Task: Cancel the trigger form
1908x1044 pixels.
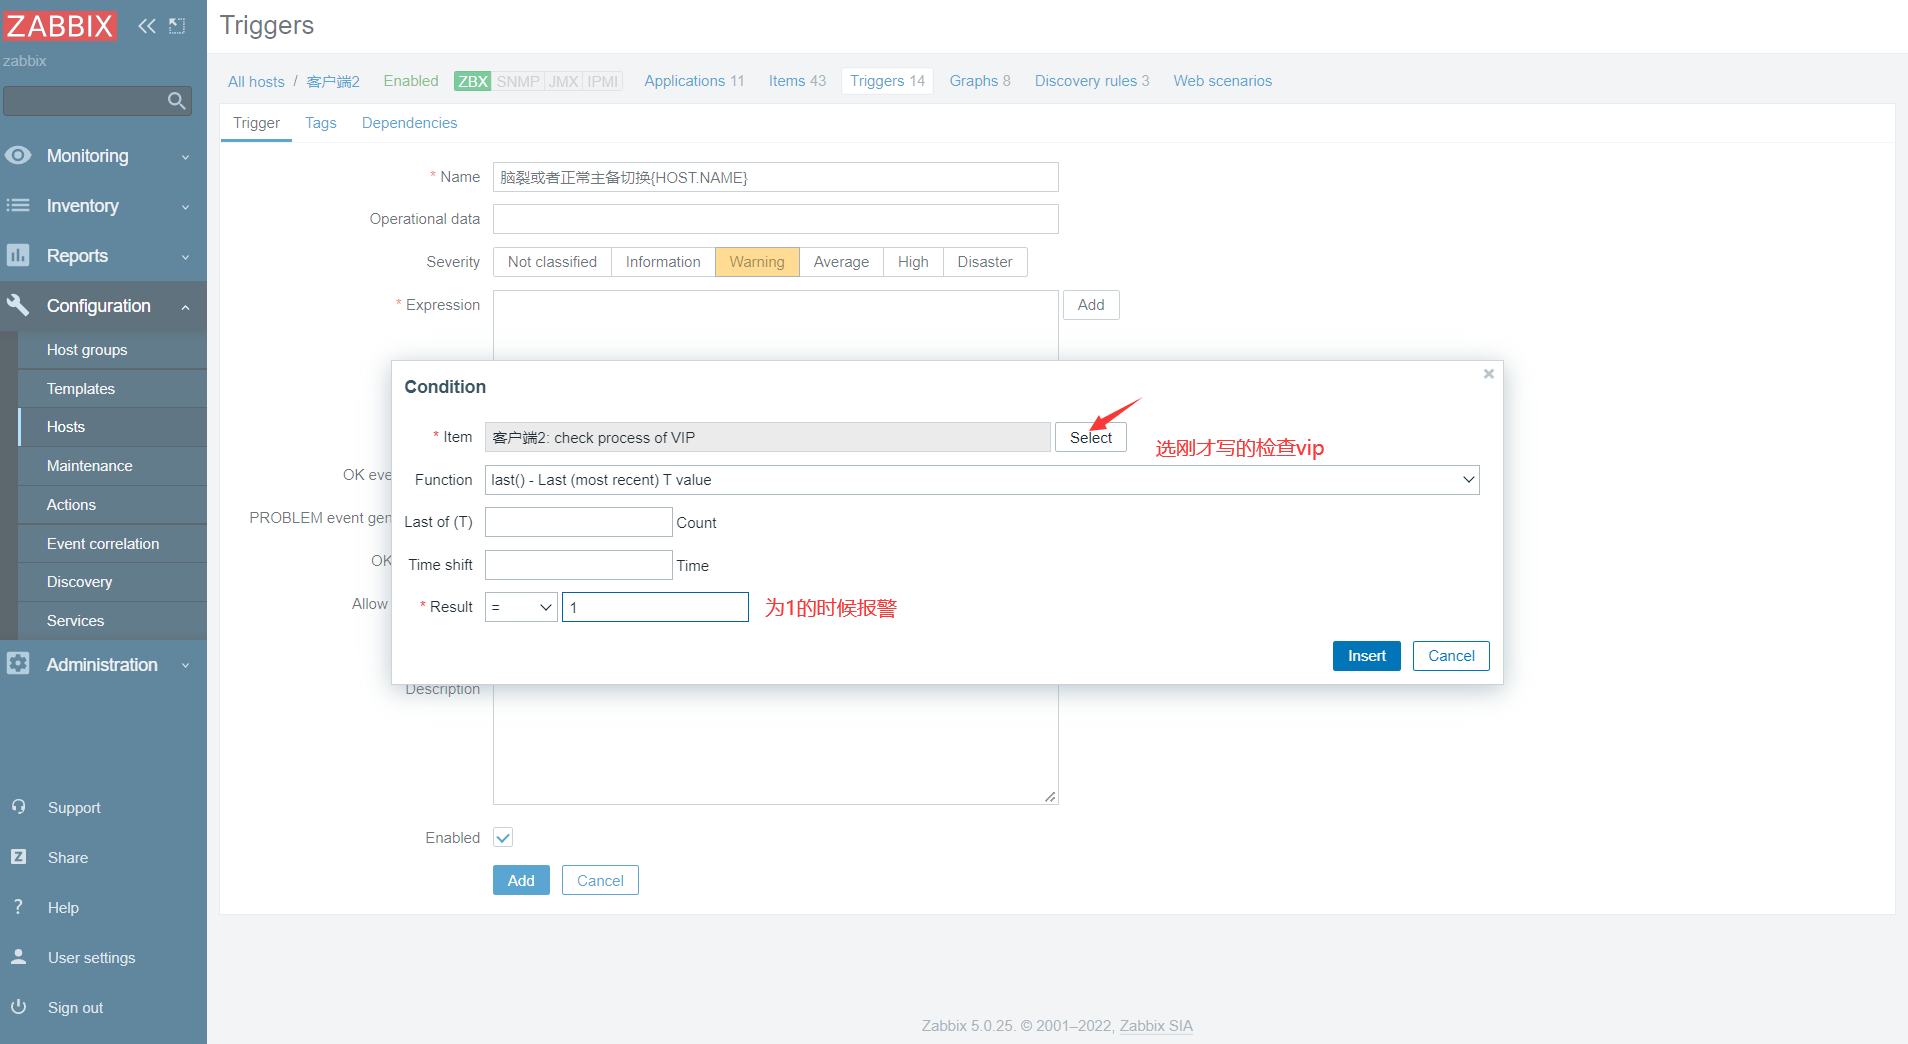Action: point(600,880)
